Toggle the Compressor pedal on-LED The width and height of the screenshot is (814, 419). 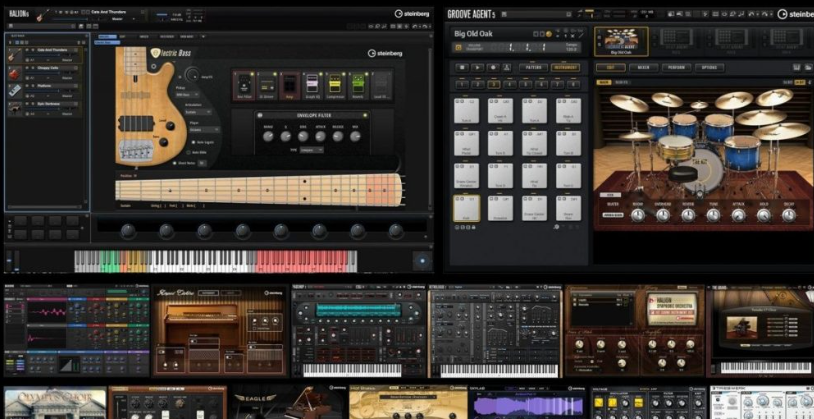pyautogui.click(x=344, y=75)
